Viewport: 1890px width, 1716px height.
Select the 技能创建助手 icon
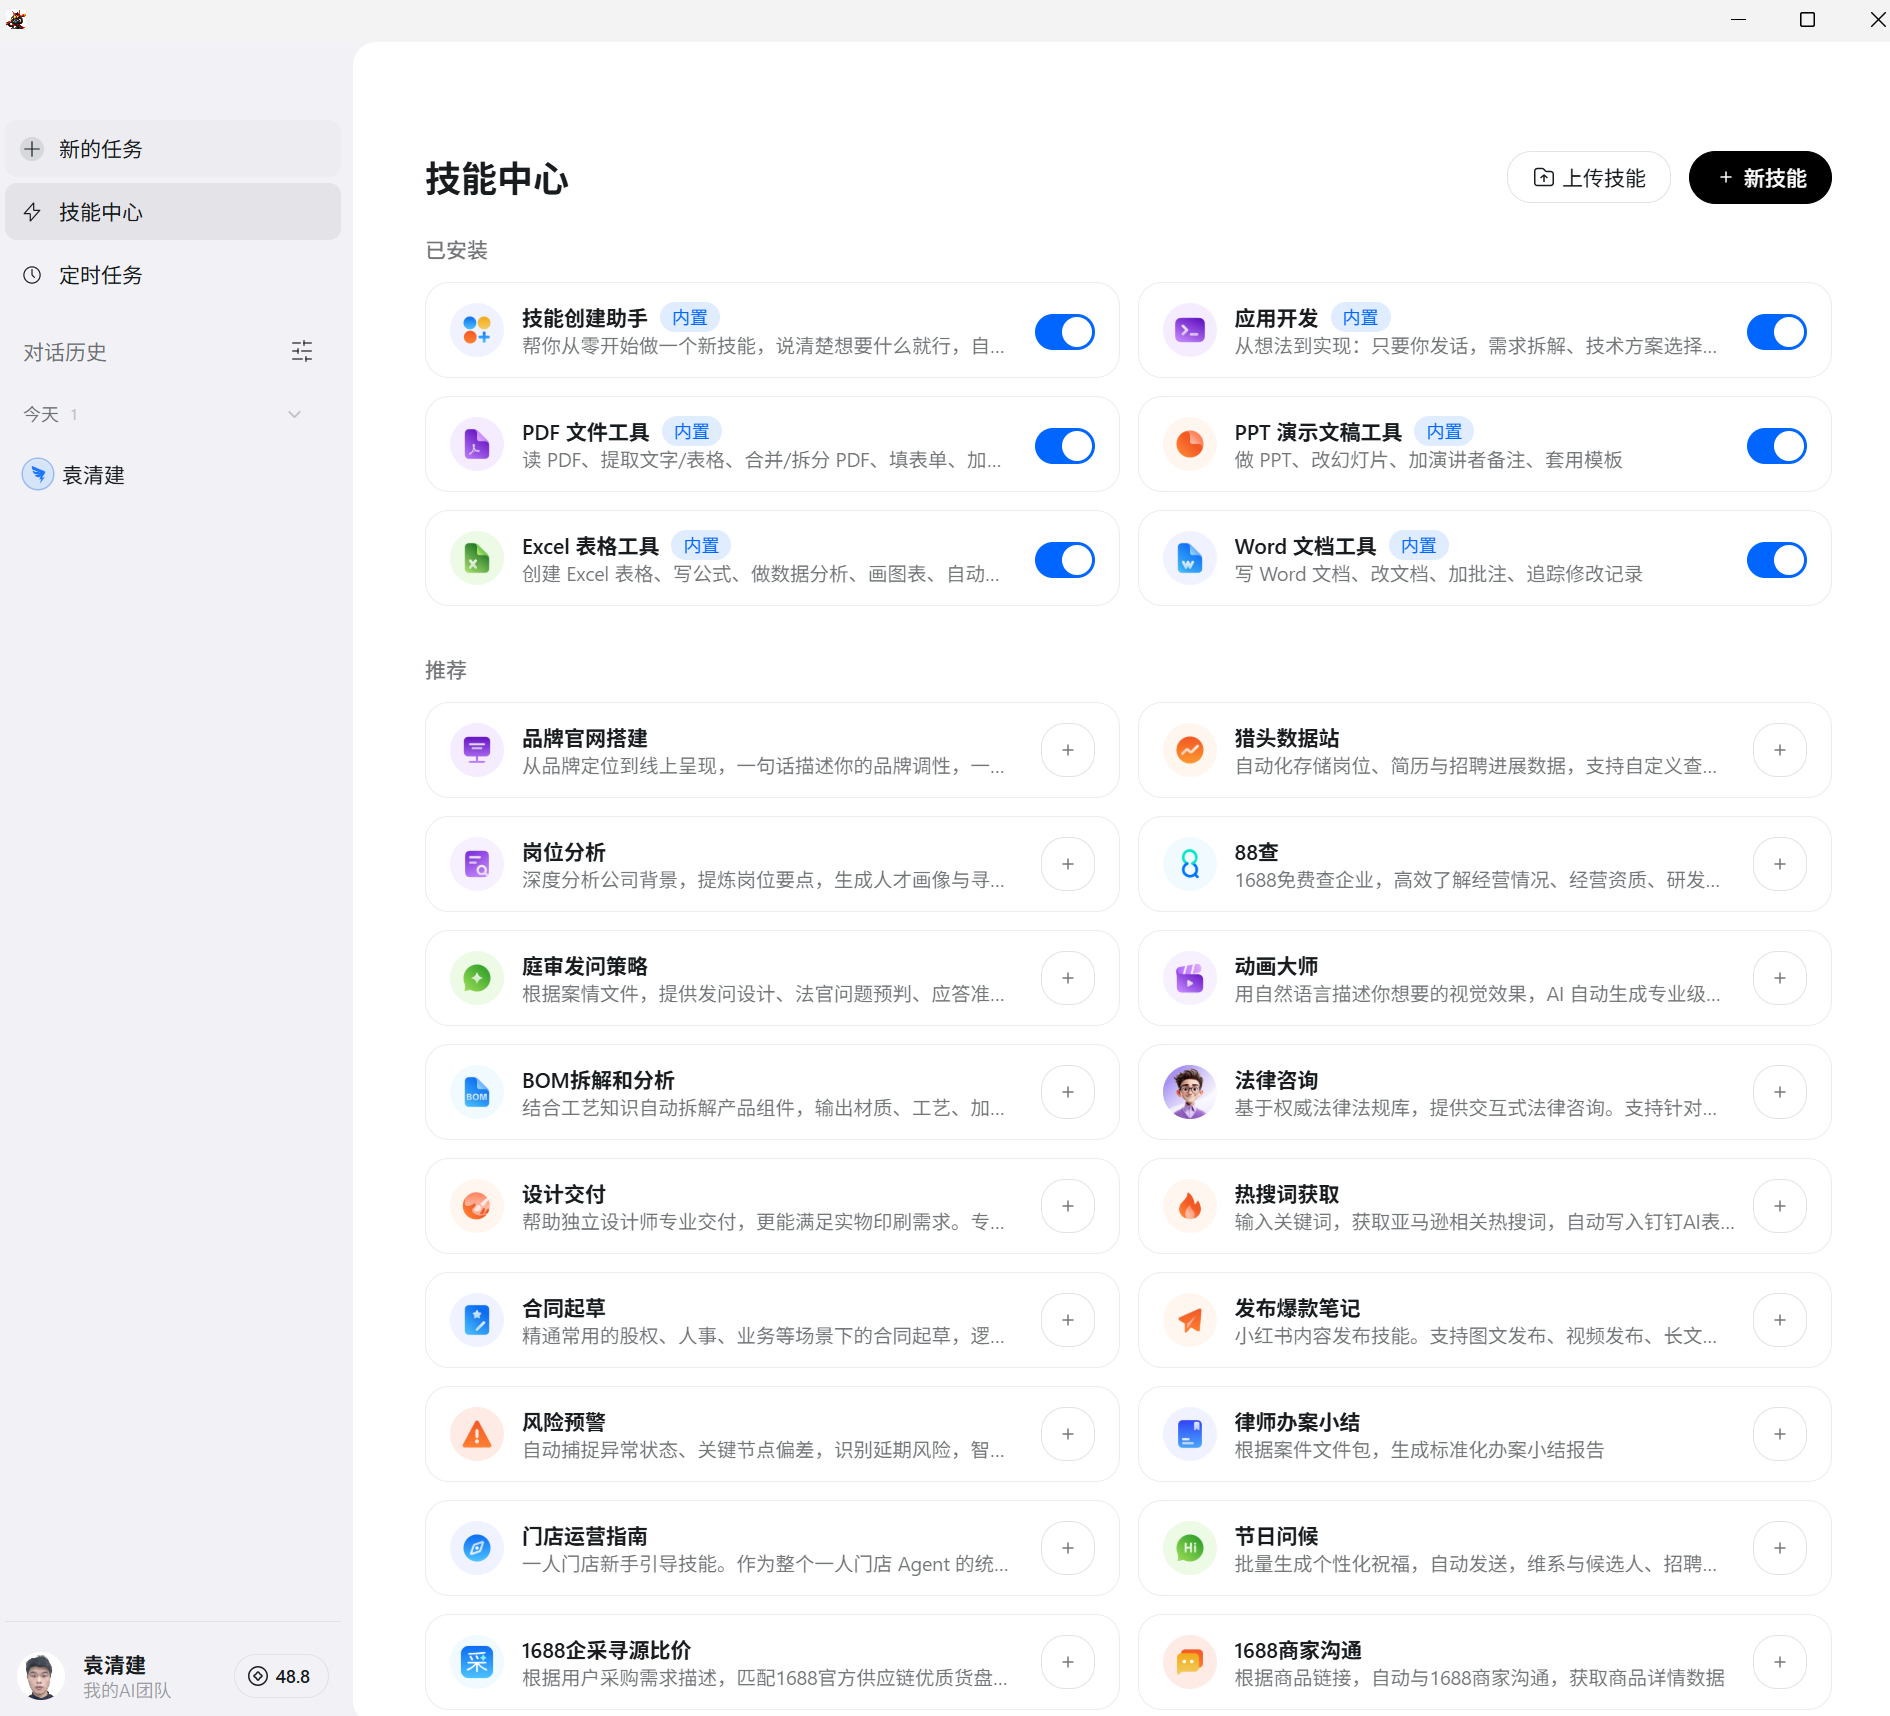477,331
